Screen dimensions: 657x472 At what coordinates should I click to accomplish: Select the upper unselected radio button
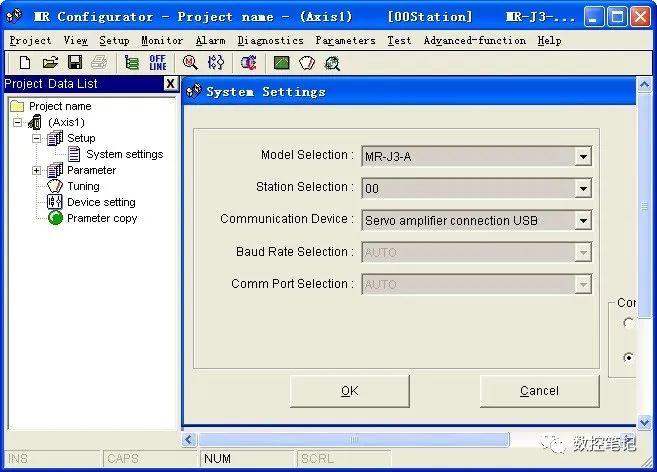pyautogui.click(x=628, y=323)
